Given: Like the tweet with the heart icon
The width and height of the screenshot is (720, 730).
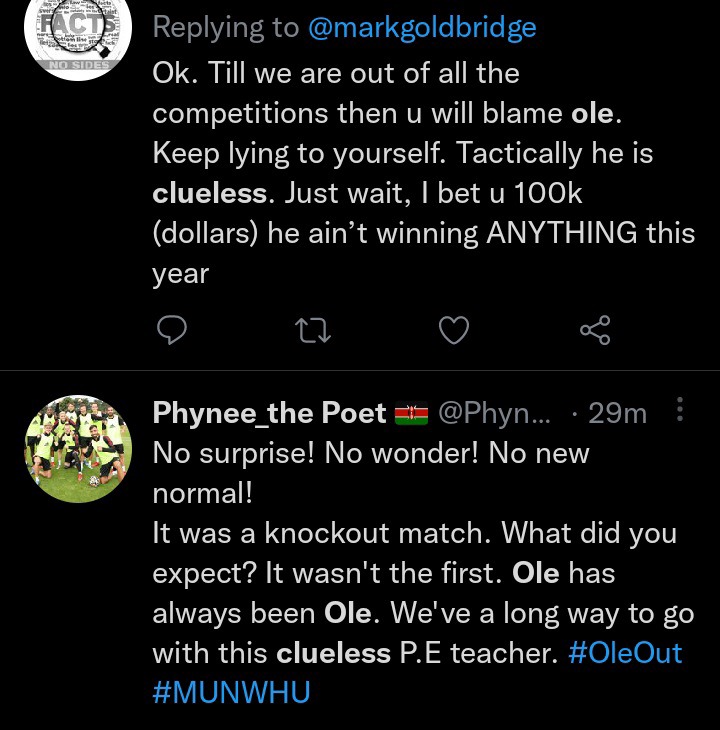Looking at the screenshot, I should click(454, 330).
